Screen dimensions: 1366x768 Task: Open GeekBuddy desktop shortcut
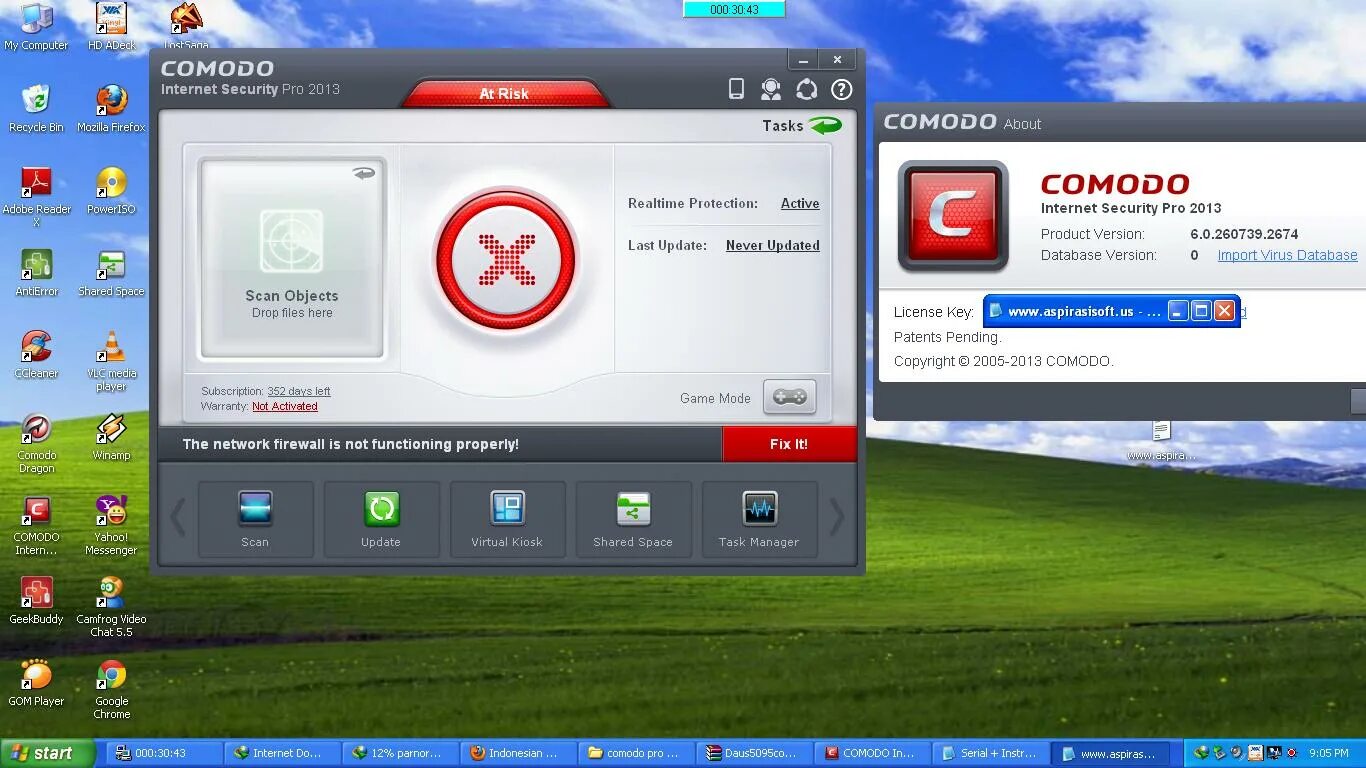pos(37,601)
